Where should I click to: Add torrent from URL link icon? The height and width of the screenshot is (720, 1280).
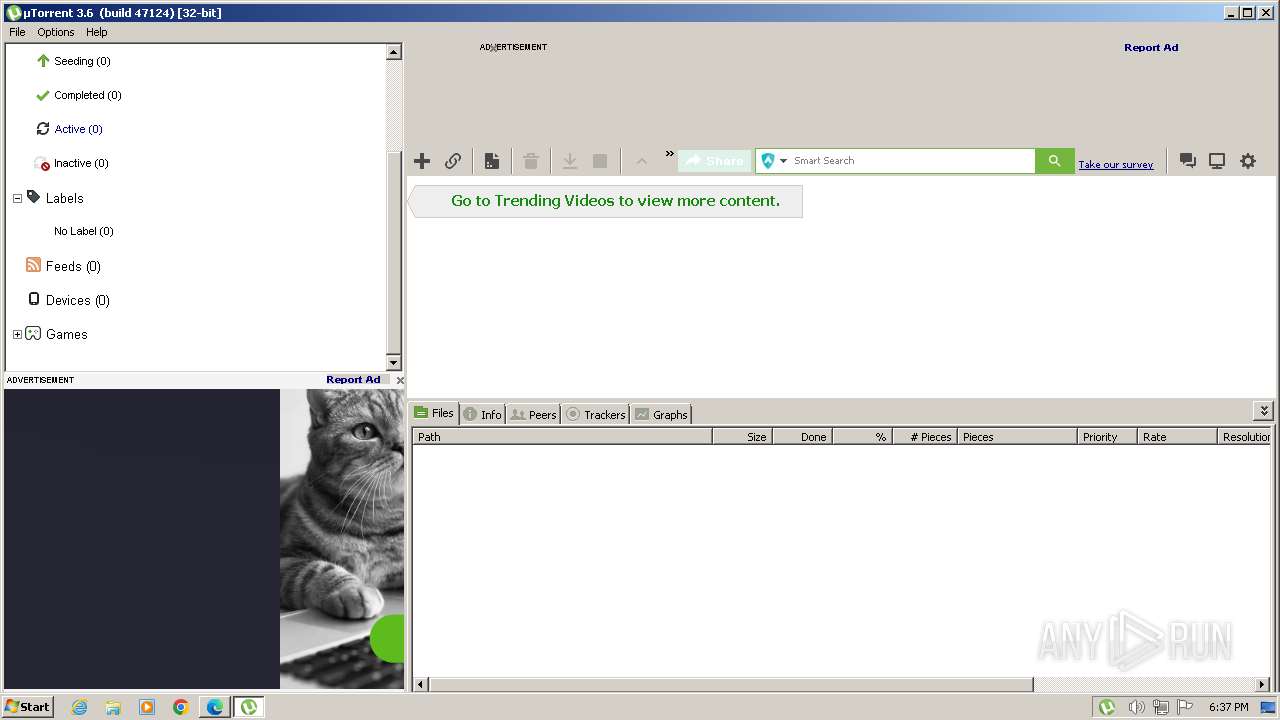453,161
